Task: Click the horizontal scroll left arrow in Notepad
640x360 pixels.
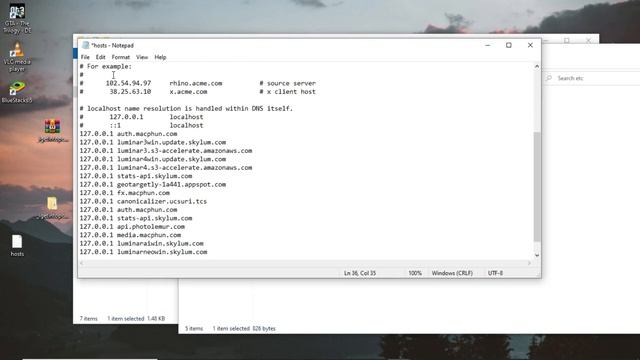Action: pos(82,263)
